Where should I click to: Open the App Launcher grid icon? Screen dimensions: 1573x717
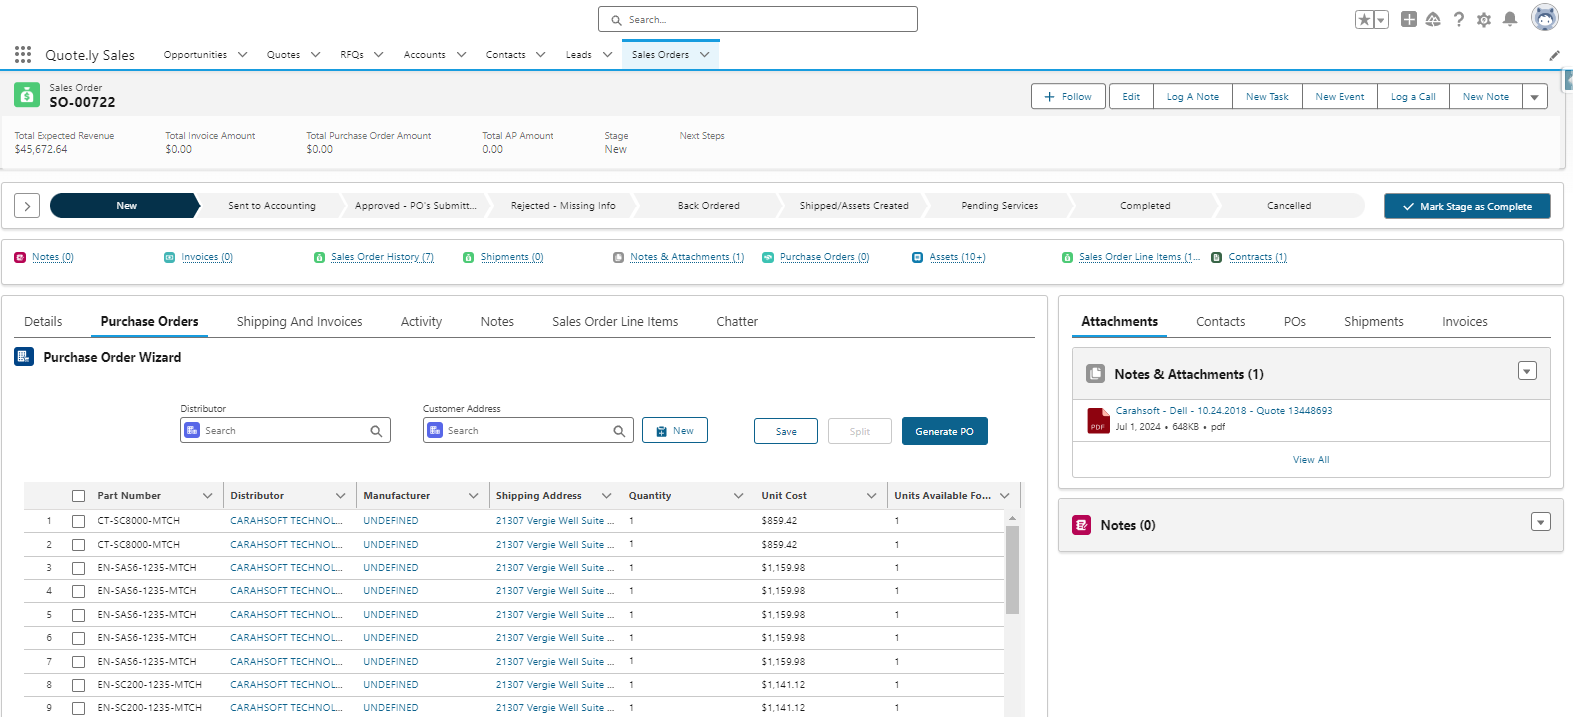coord(23,54)
